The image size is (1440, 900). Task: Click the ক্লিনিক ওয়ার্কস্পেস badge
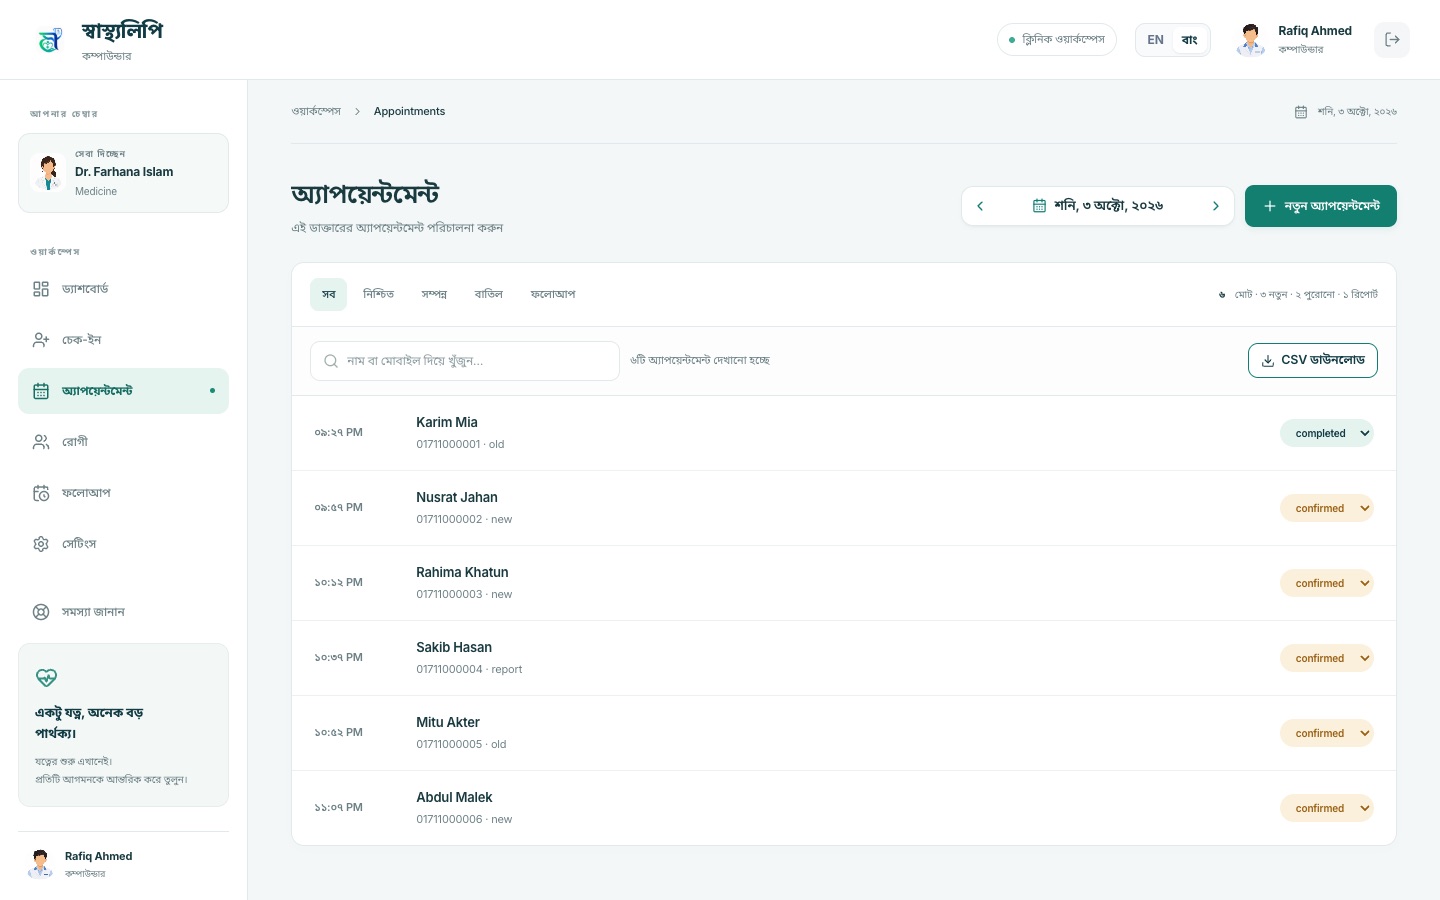coord(1057,40)
